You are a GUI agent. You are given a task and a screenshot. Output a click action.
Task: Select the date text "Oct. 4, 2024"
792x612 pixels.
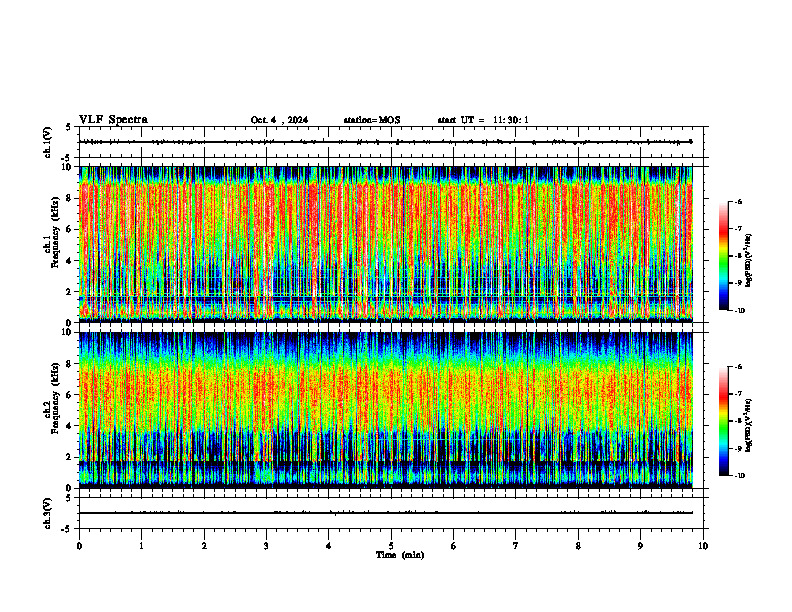coord(279,120)
